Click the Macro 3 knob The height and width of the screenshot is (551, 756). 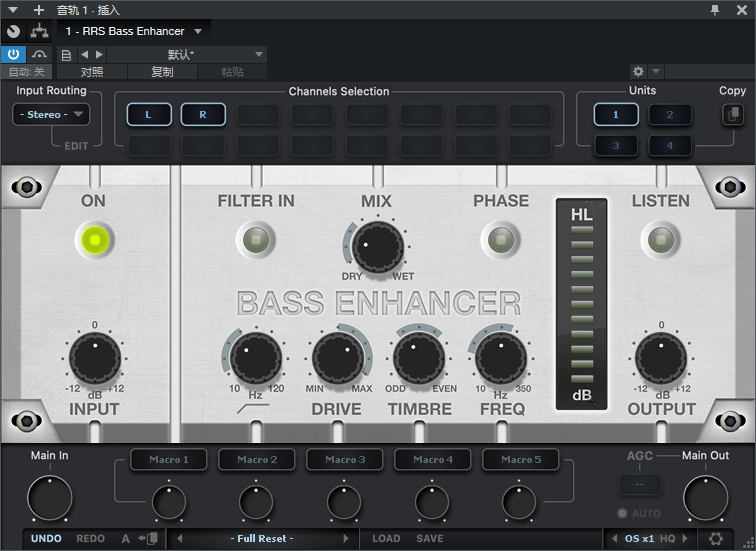point(344,502)
